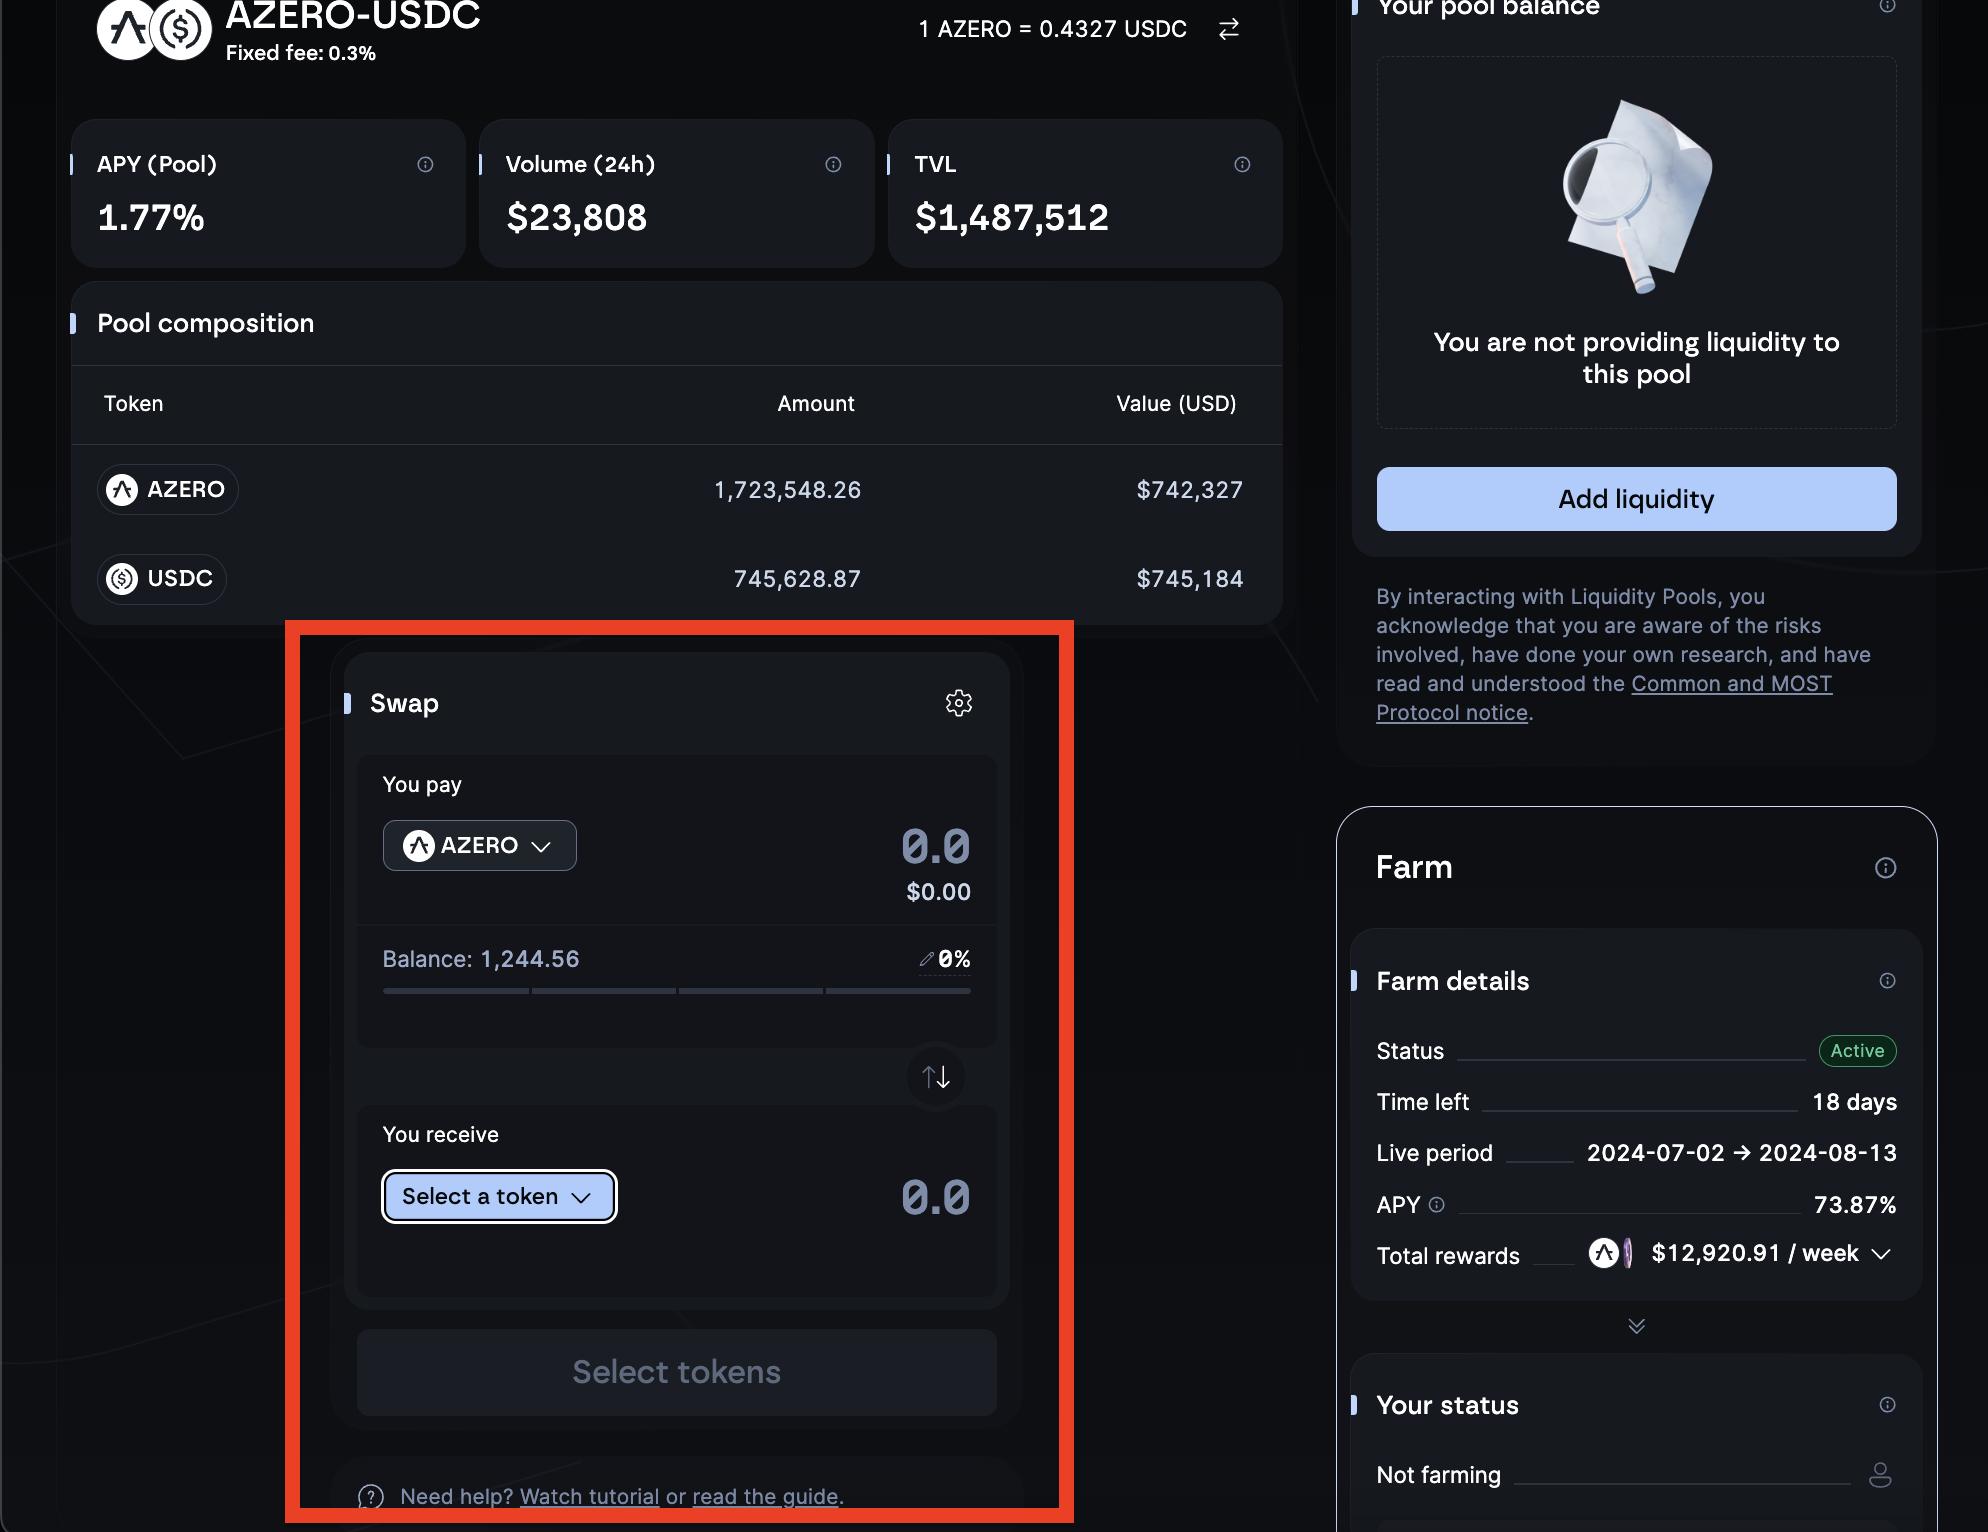Click the You pay amount field
Image resolution: width=1988 pixels, height=1532 pixels.
pos(934,847)
